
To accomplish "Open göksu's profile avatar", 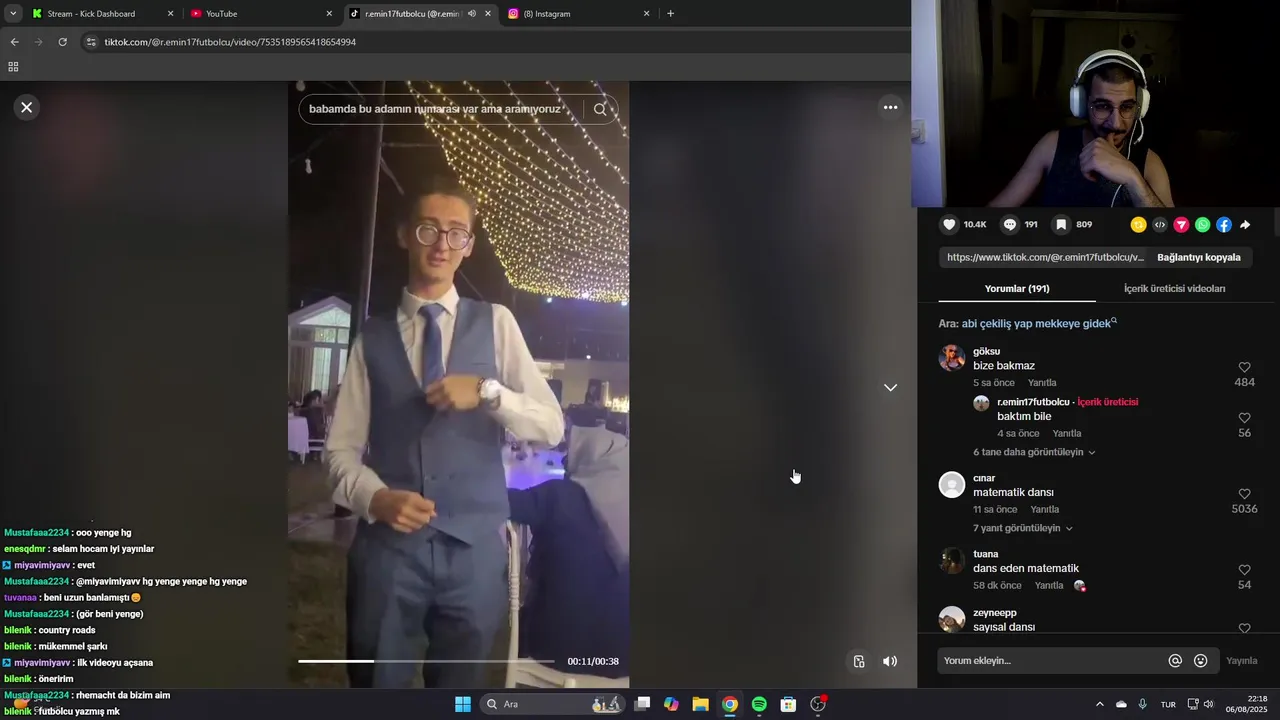I will [x=952, y=358].
